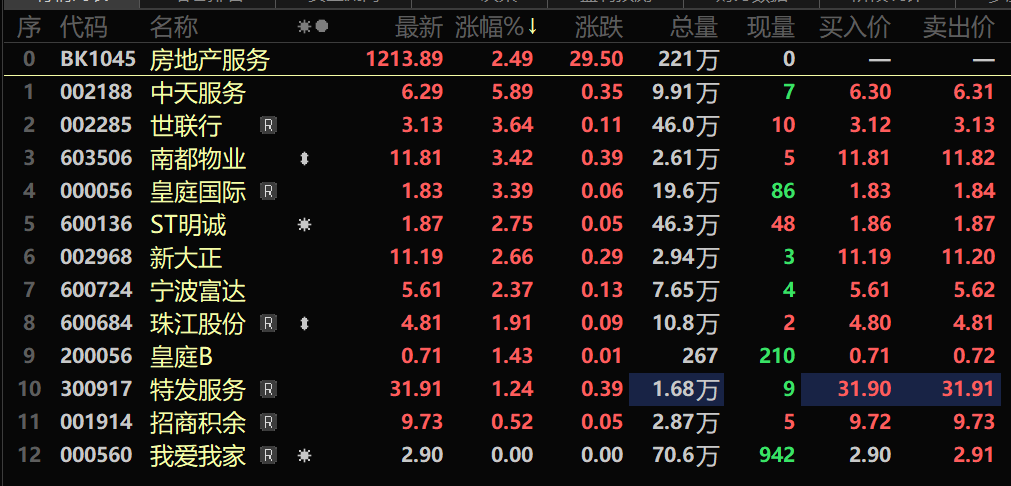The width and height of the screenshot is (1011, 486).
Task: Click the highlighted volume cell 1.68万
Action: coord(676,389)
